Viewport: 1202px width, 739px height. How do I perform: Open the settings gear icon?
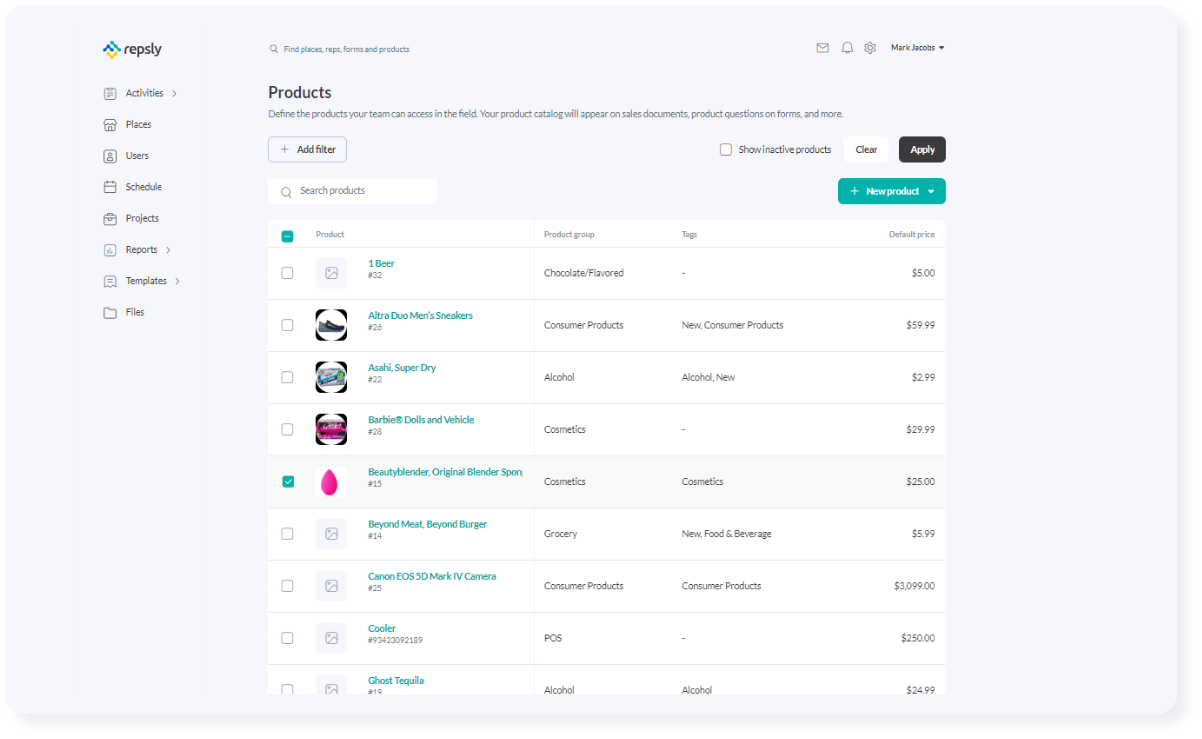[x=870, y=48]
